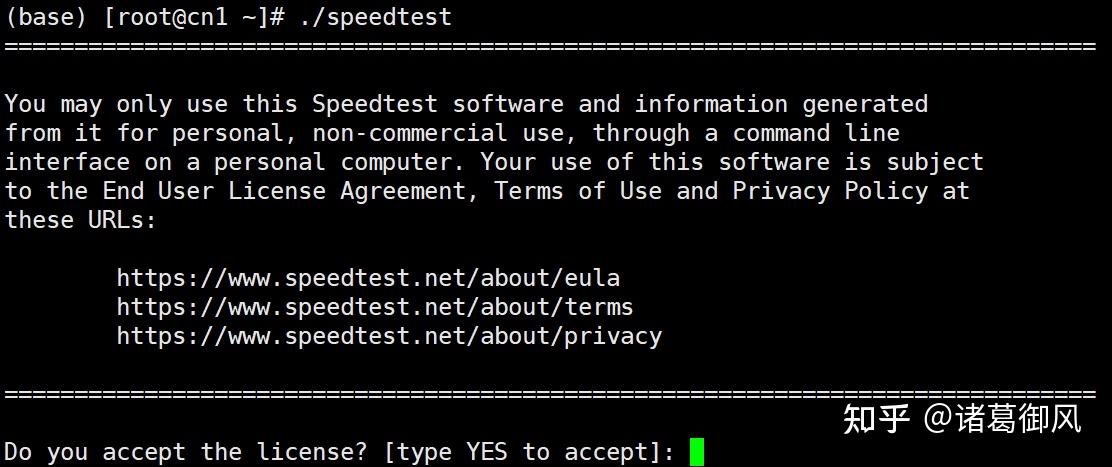This screenshot has width=1112, height=467.
Task: Open the speedtest.net EULA URL
Action: coord(368,277)
